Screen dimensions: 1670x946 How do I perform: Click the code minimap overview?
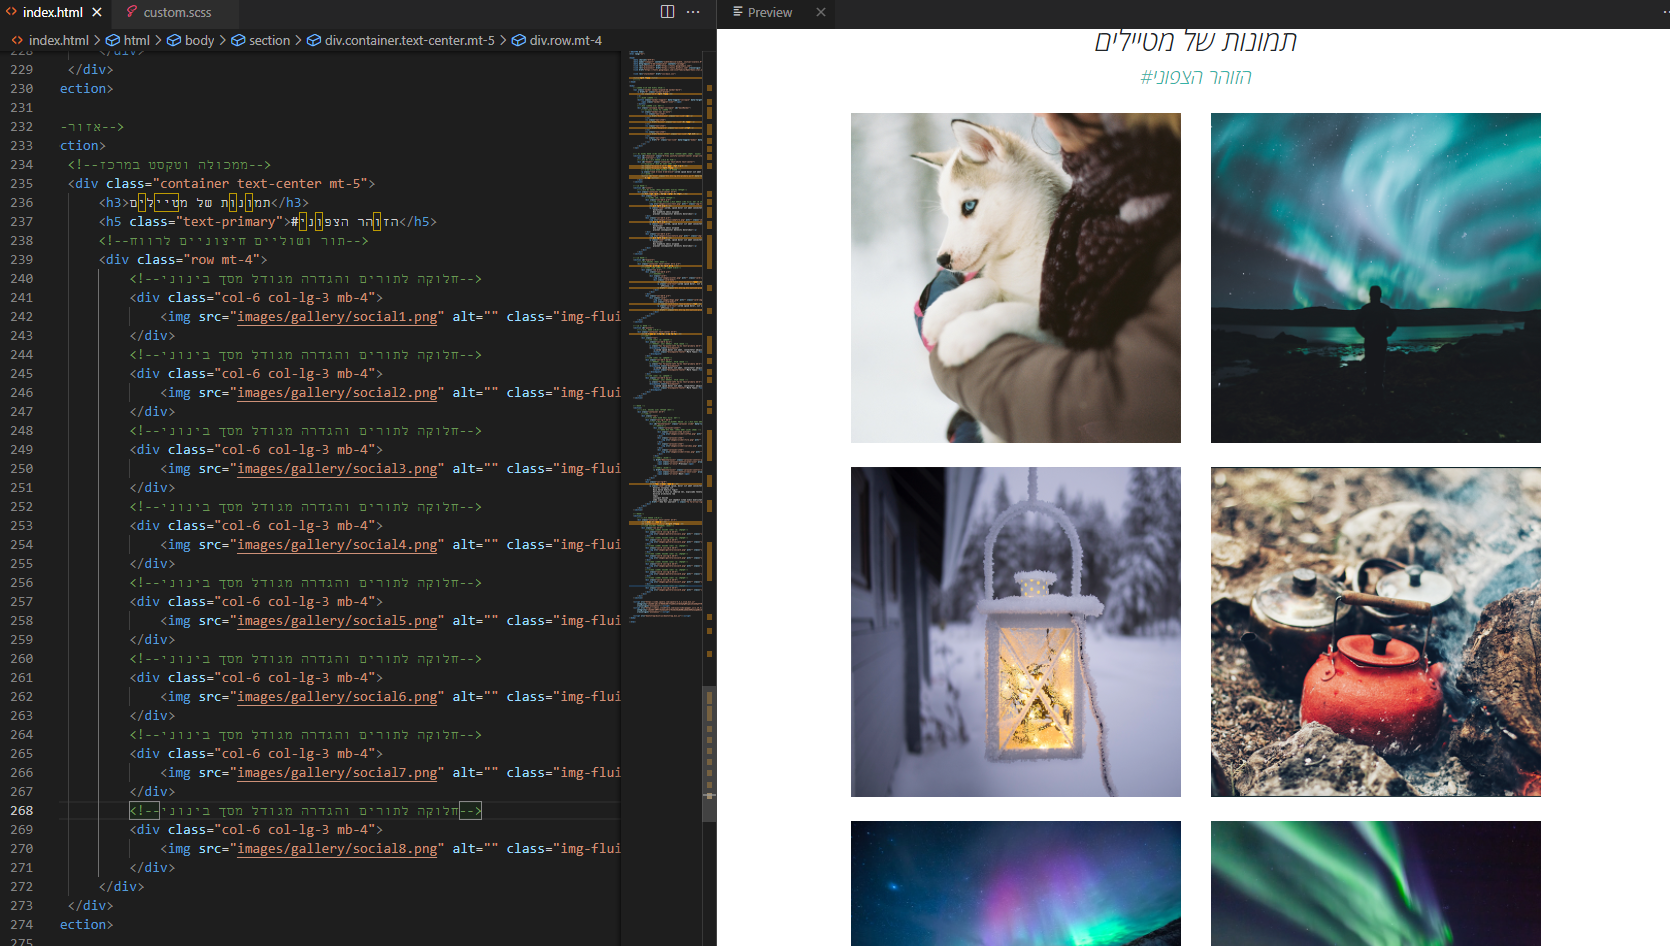665,335
